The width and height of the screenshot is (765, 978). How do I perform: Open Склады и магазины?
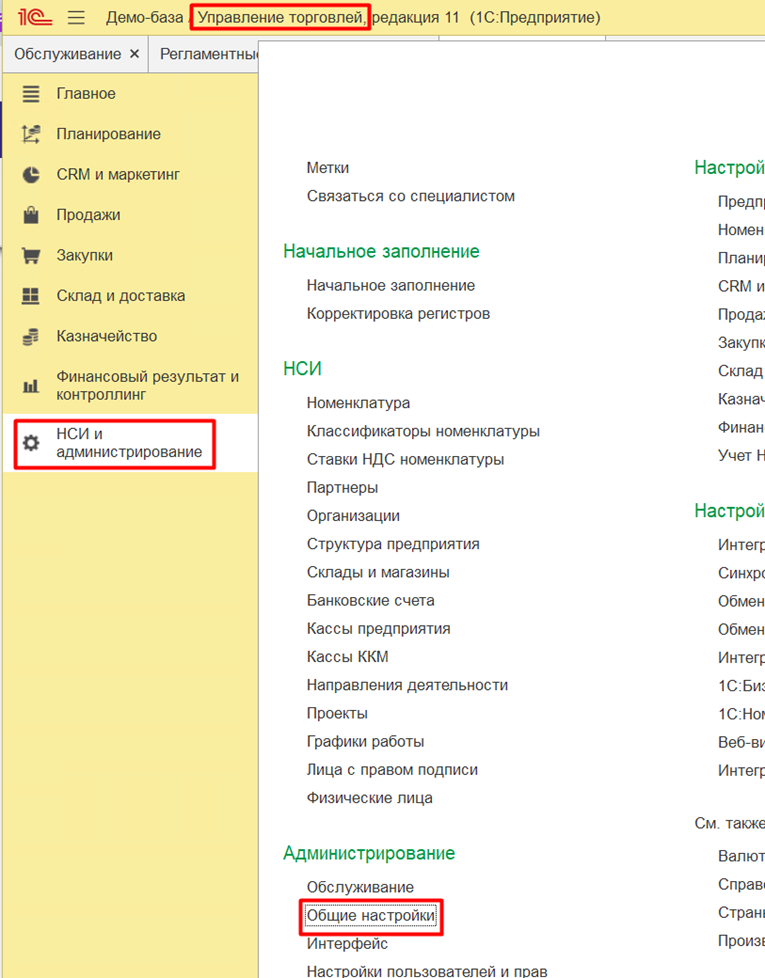tap(378, 572)
